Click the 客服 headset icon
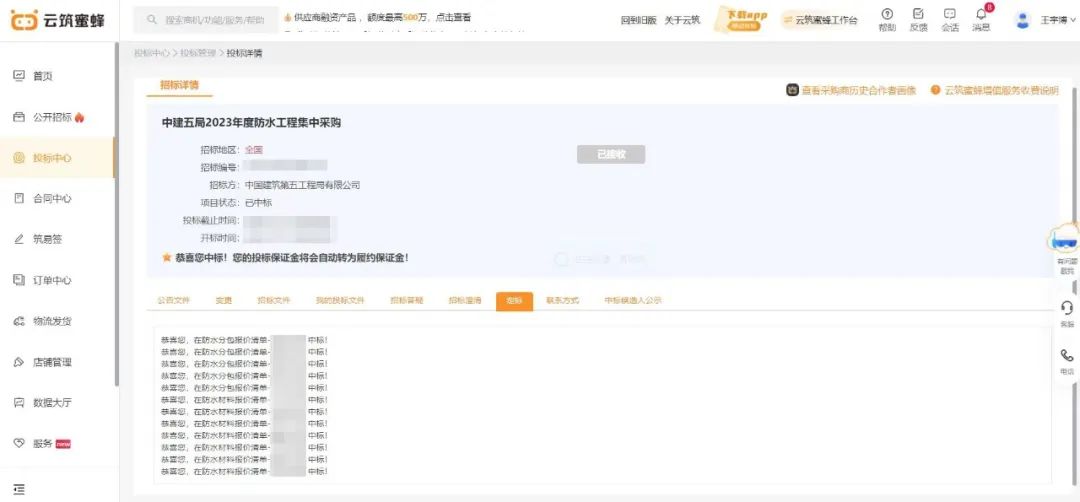The height and width of the screenshot is (502, 1080). [1067, 308]
